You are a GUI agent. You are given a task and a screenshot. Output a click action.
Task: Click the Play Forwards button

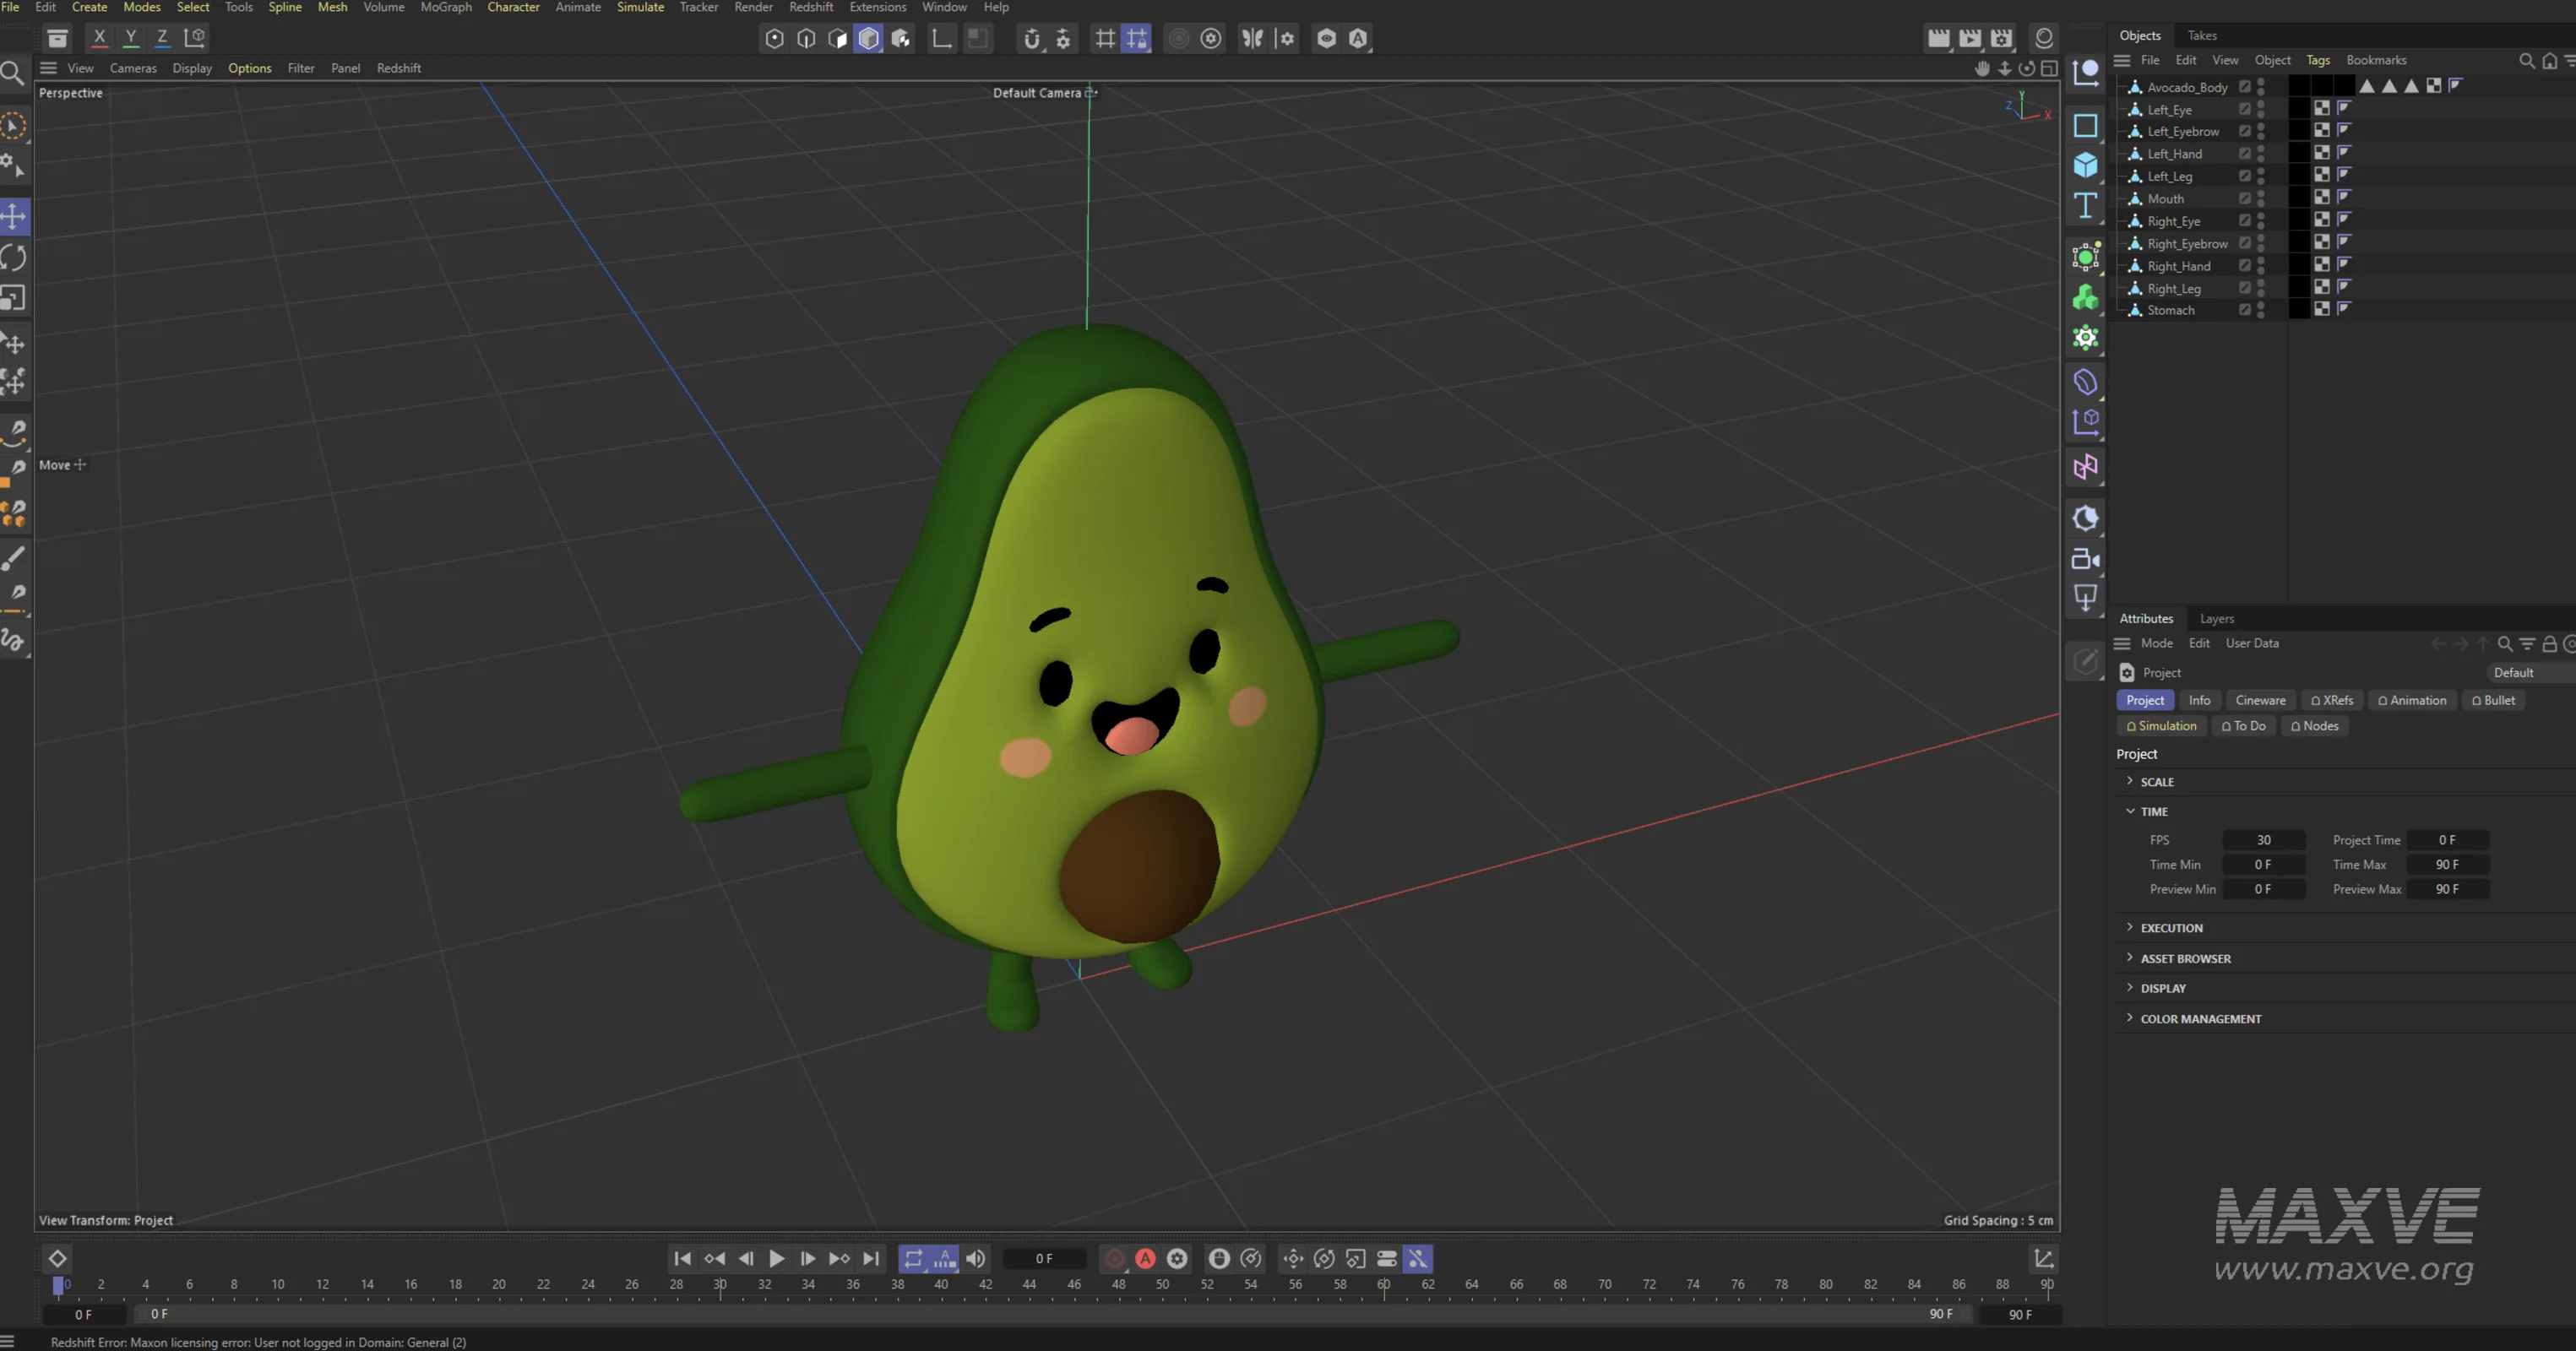point(776,1258)
